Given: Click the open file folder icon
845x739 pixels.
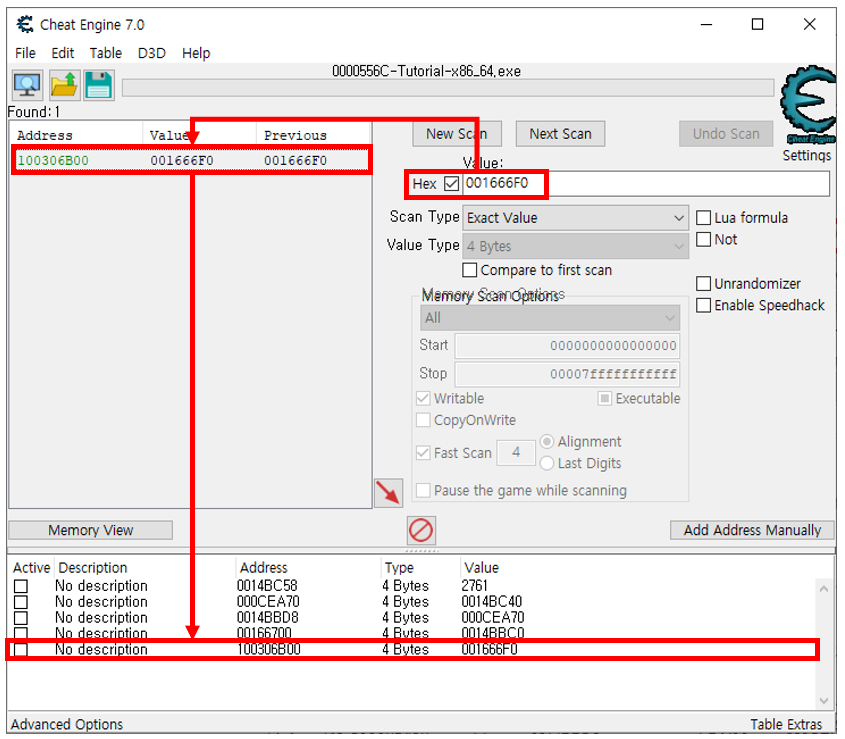Looking at the screenshot, I should pyautogui.click(x=64, y=85).
